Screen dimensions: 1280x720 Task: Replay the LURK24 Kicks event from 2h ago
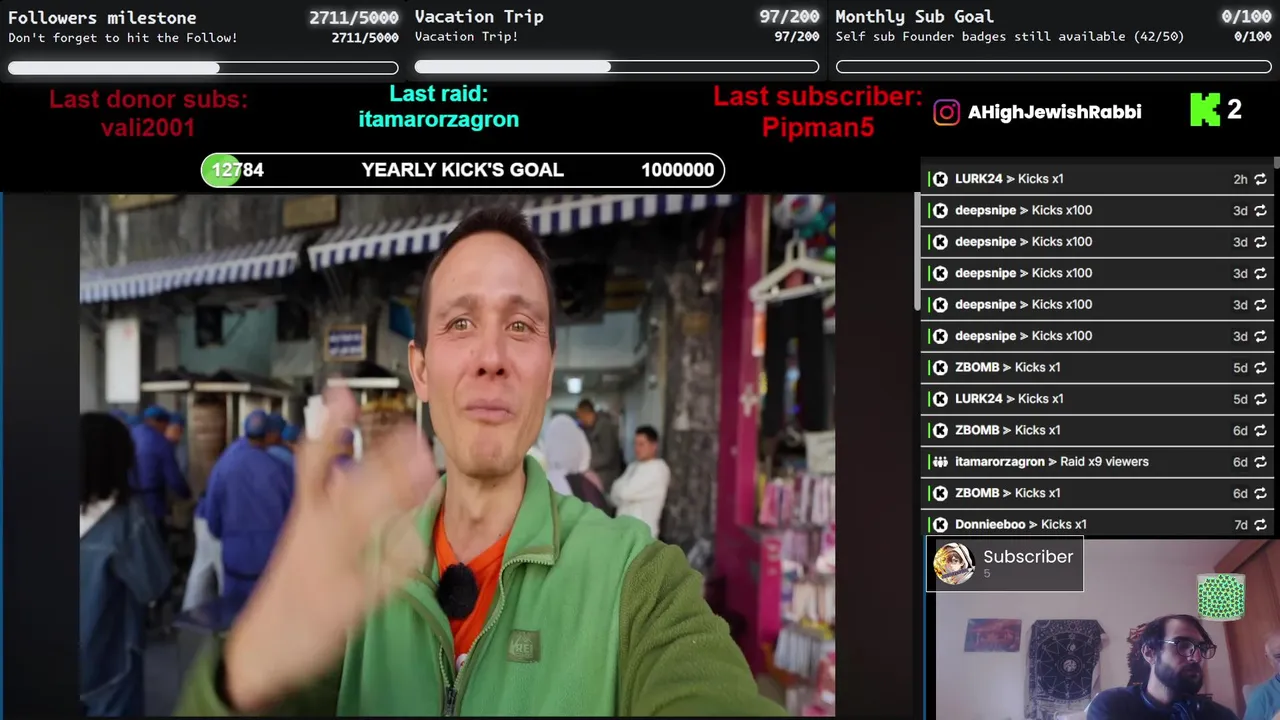(x=1260, y=179)
